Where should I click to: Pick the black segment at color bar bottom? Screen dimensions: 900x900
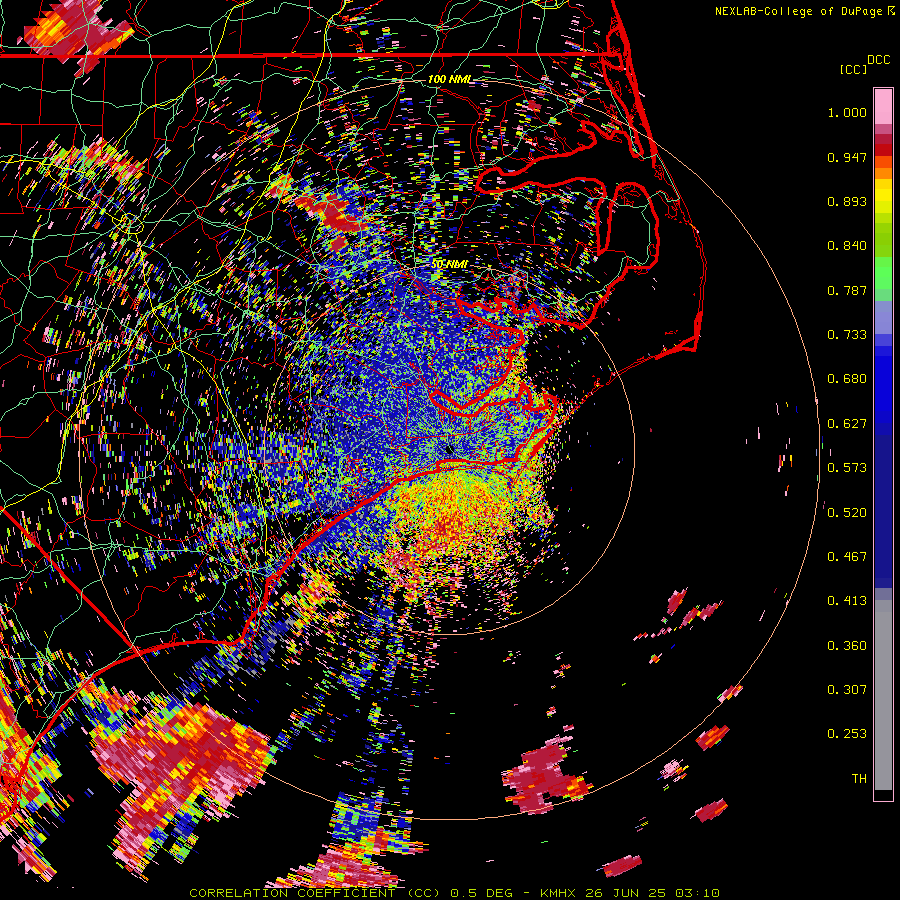tap(883, 795)
